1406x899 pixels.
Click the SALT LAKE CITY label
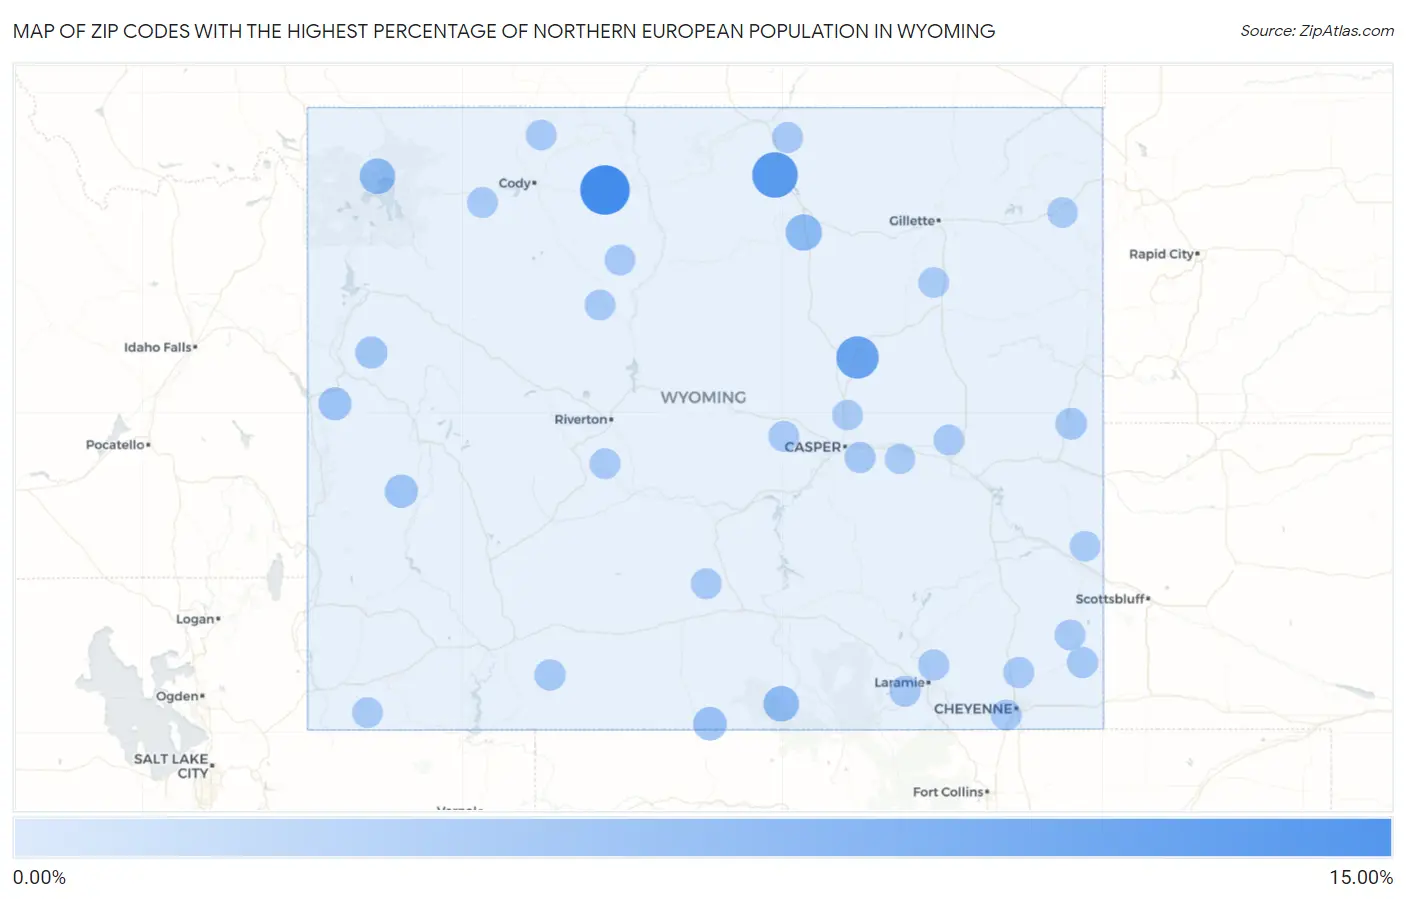(x=172, y=766)
